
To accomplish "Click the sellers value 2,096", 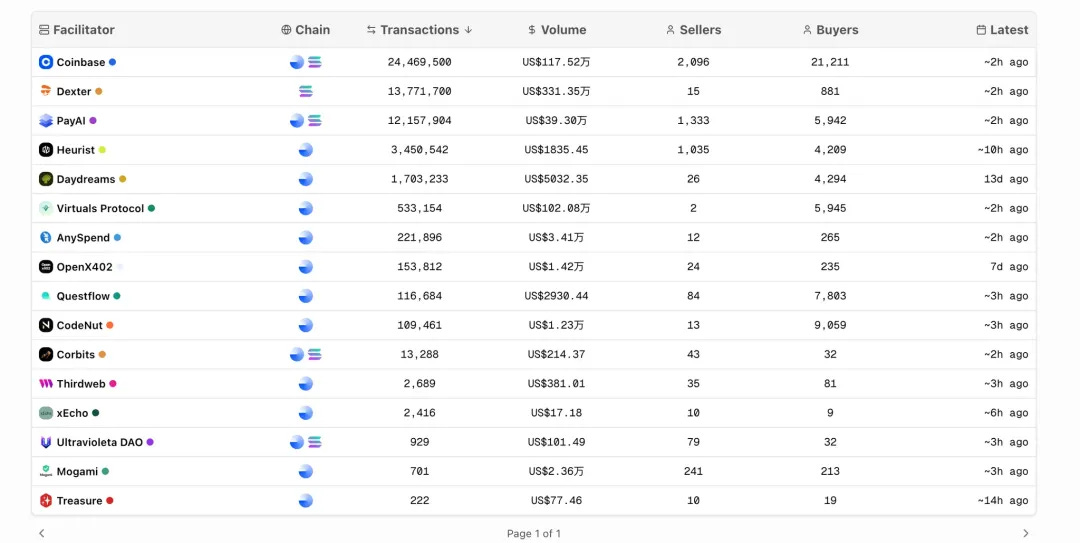I will point(694,62).
